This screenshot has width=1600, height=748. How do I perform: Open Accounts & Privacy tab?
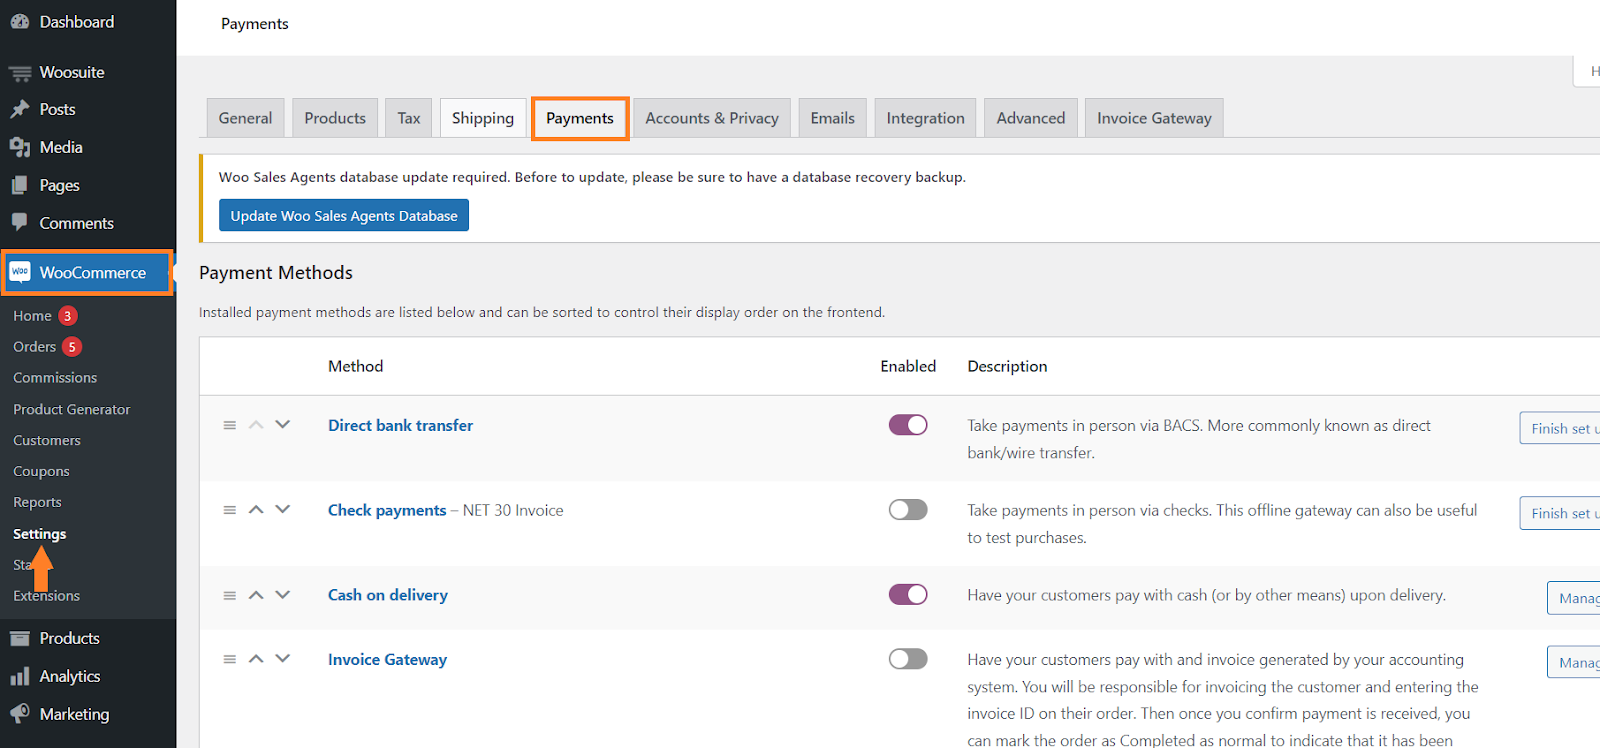pos(712,118)
